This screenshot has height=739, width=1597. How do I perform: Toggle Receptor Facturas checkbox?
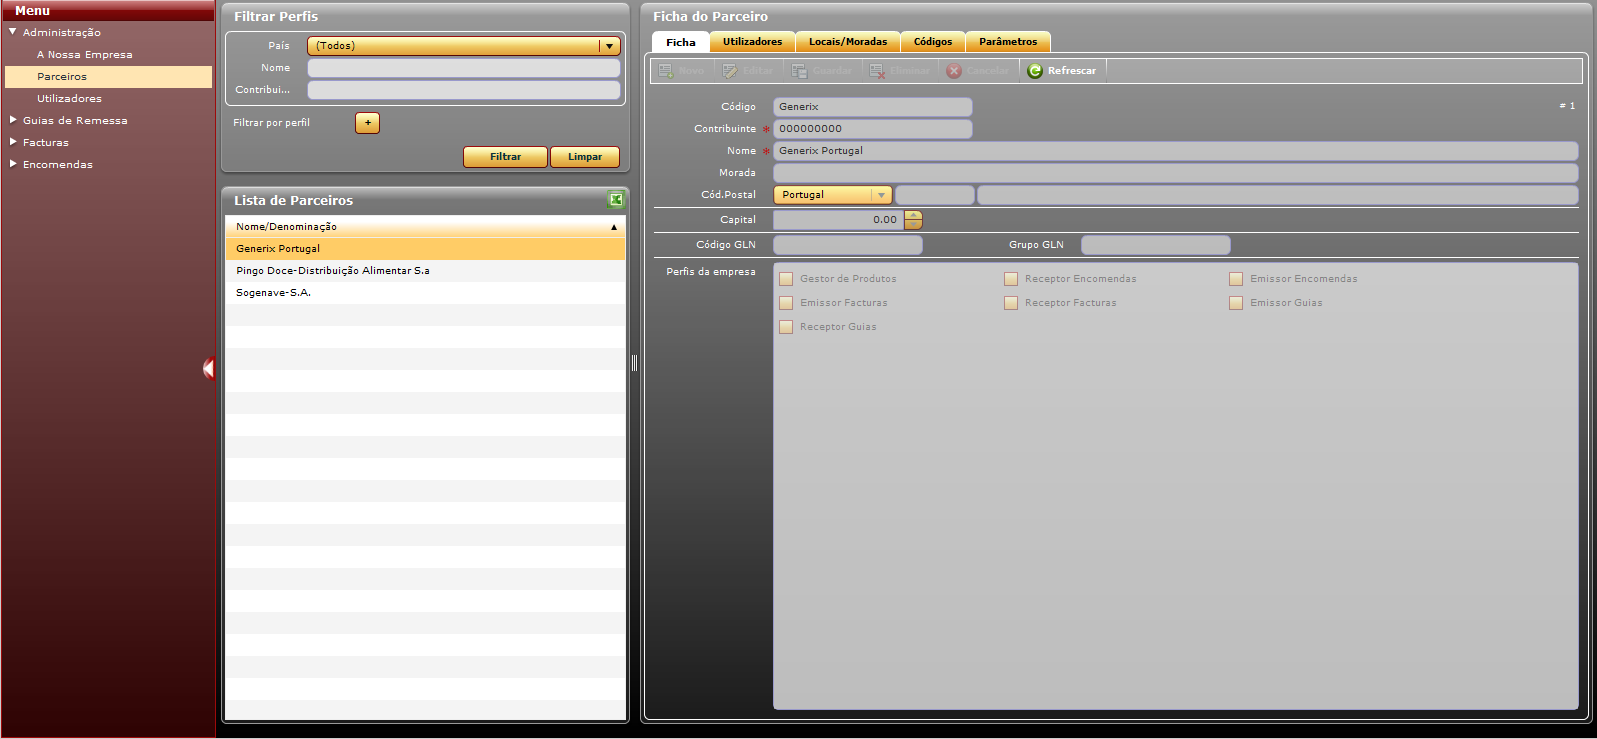pyautogui.click(x=1011, y=303)
